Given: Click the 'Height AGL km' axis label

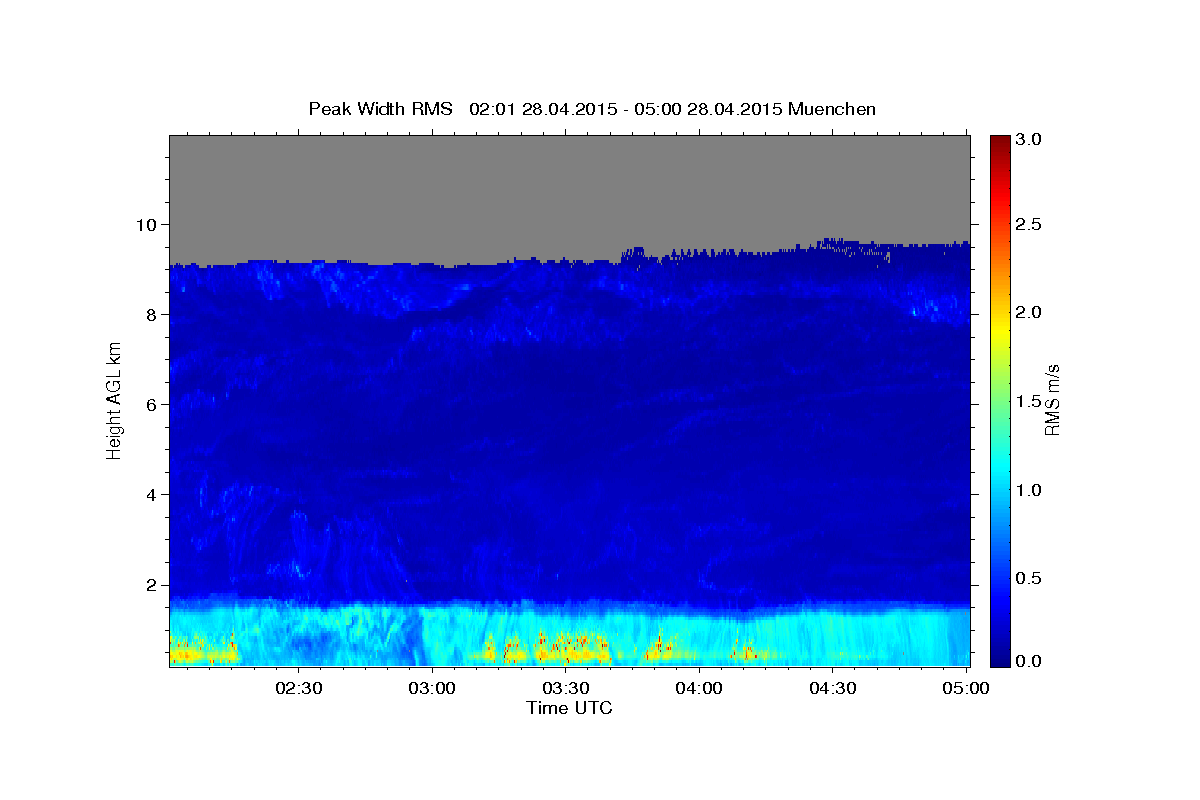Looking at the screenshot, I should [x=114, y=401].
